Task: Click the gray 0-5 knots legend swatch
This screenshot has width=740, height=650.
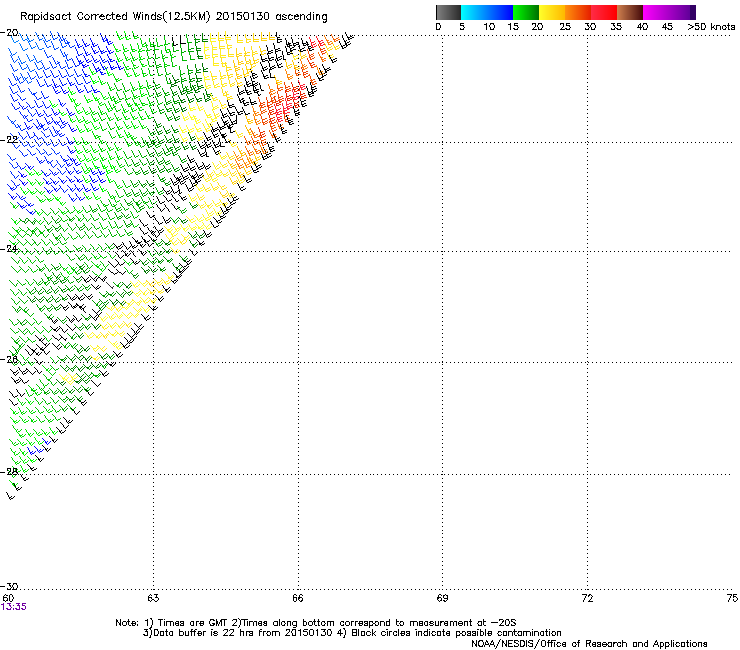Action: point(448,12)
